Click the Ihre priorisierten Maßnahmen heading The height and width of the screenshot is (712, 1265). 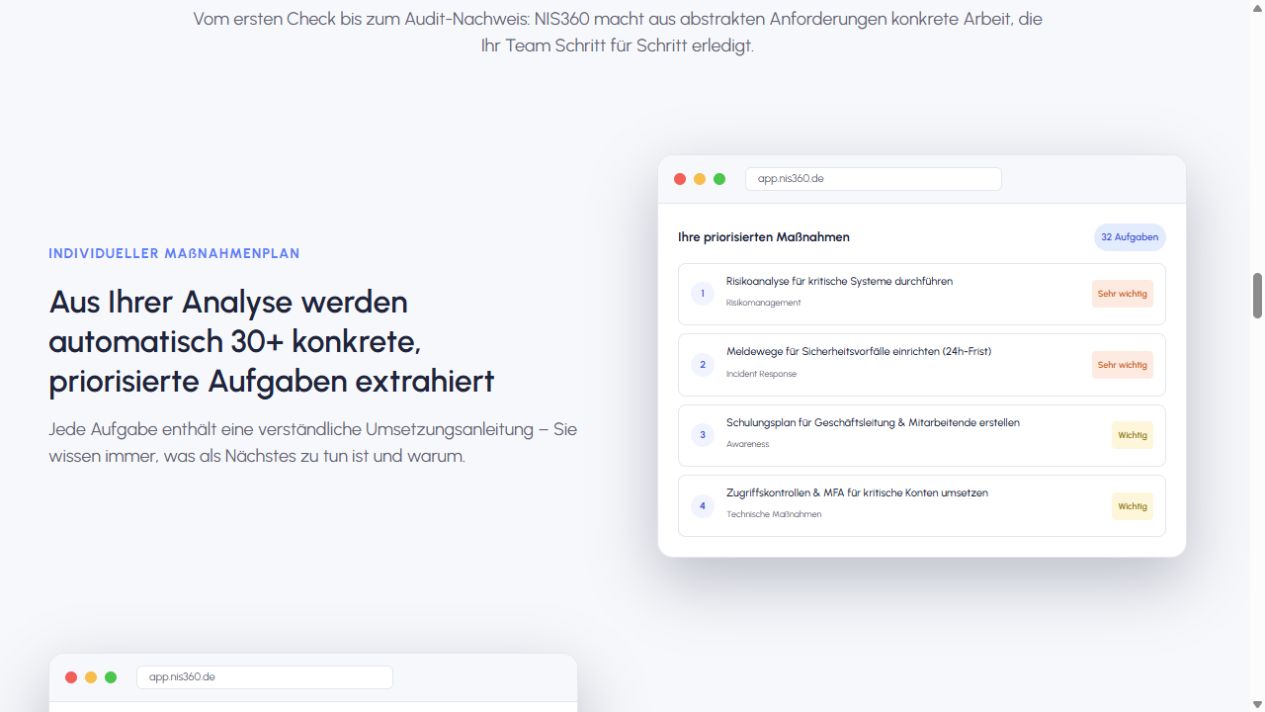[764, 237]
